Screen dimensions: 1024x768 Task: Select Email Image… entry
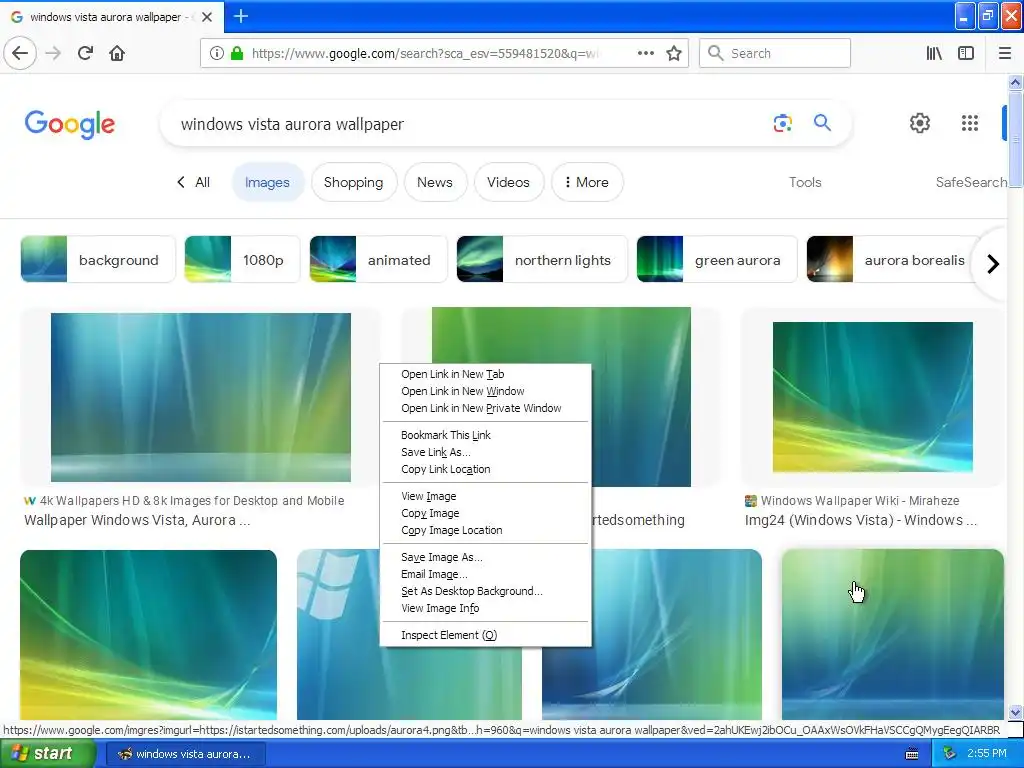[x=485, y=574]
